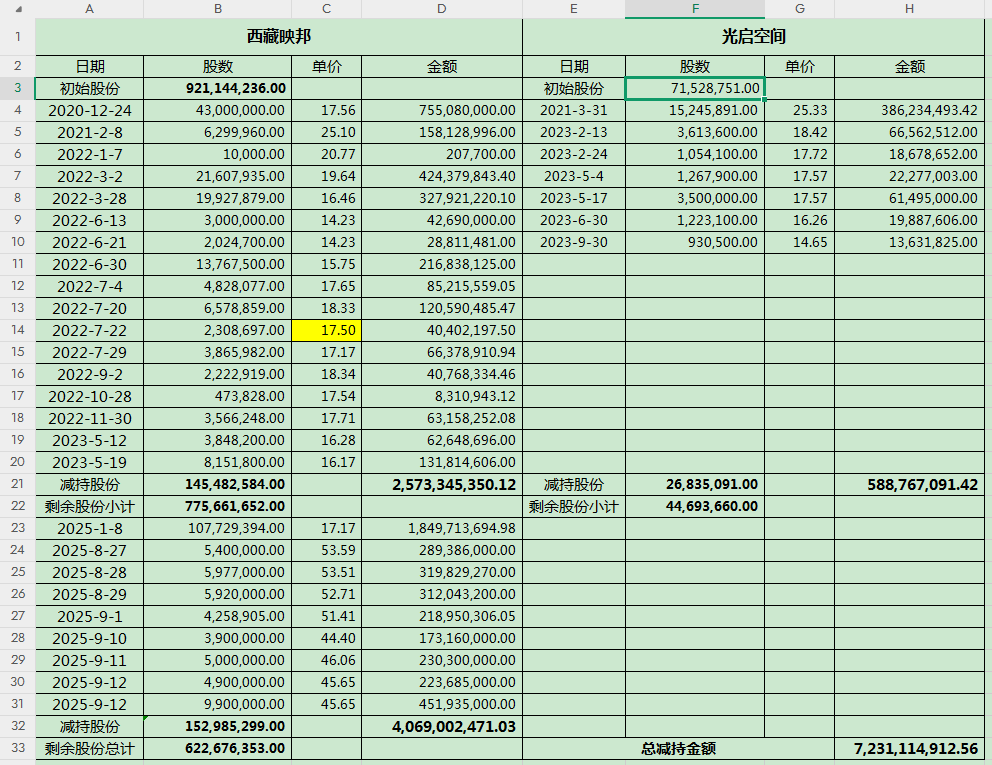Select share count 473,828.00
Image resolution: width=992 pixels, height=765 pixels.
[x=218, y=396]
